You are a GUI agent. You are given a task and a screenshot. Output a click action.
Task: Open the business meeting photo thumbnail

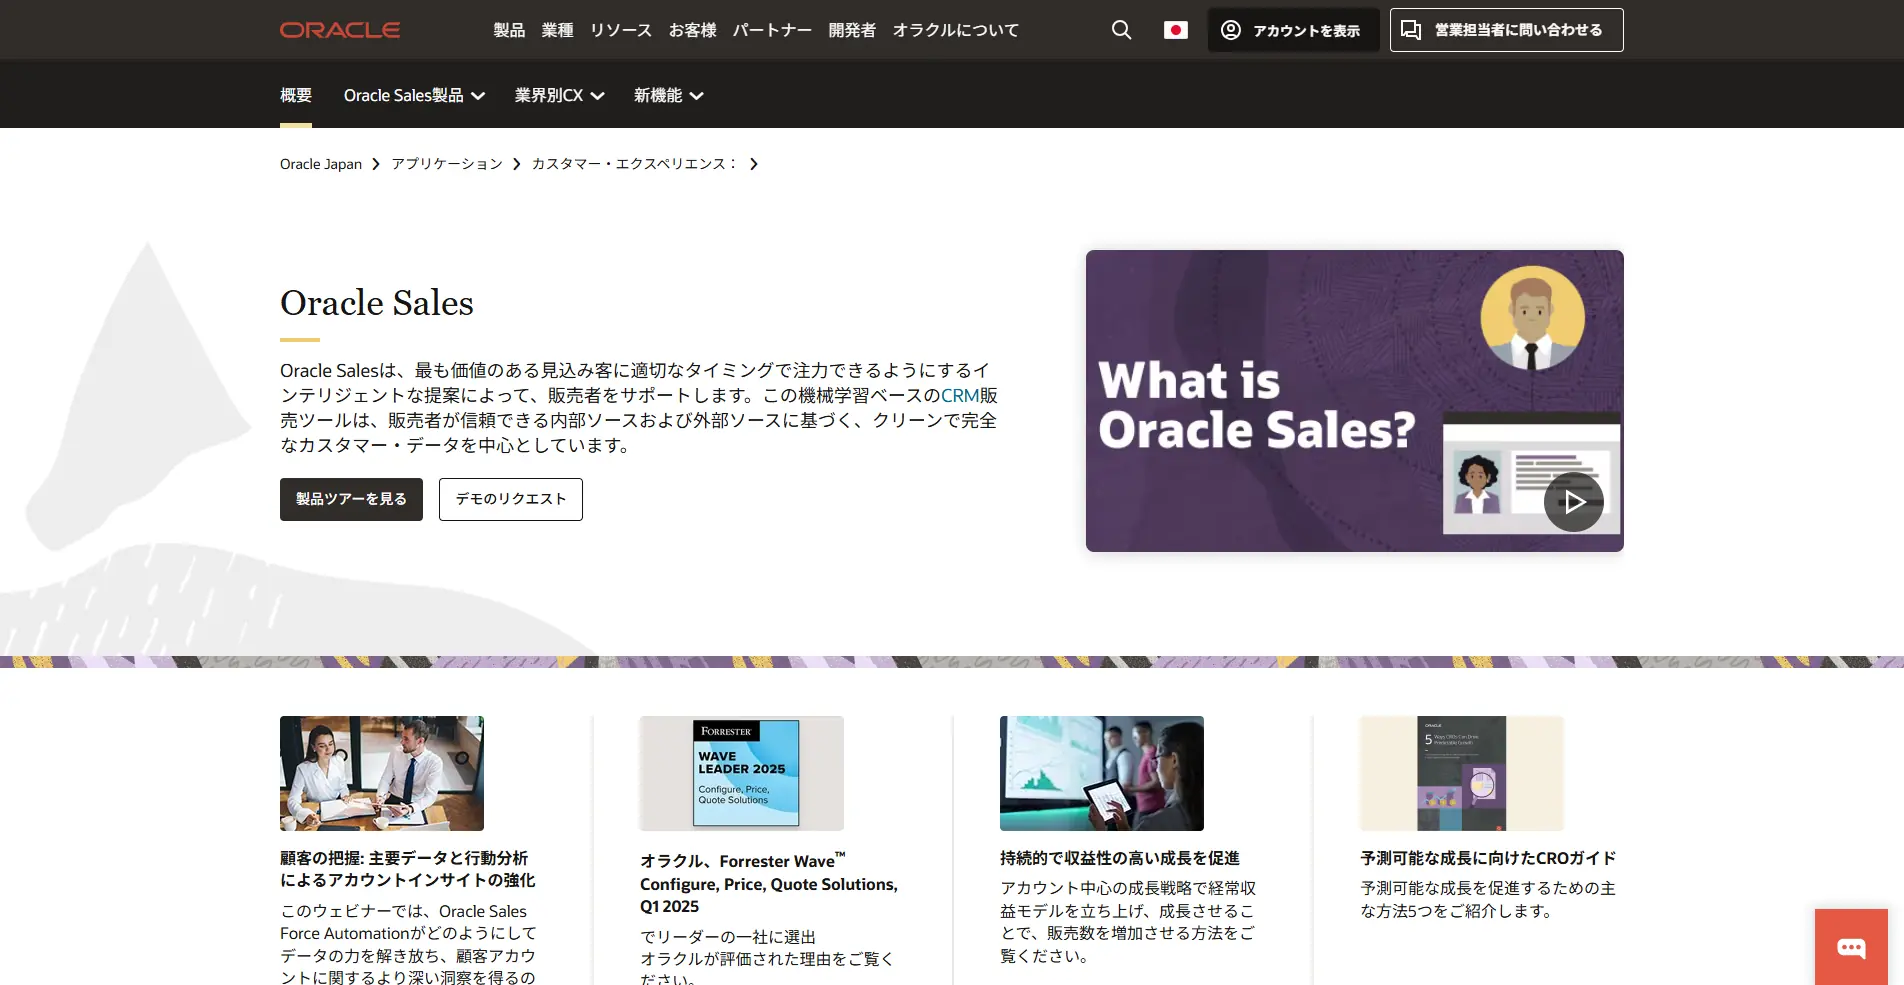(382, 773)
